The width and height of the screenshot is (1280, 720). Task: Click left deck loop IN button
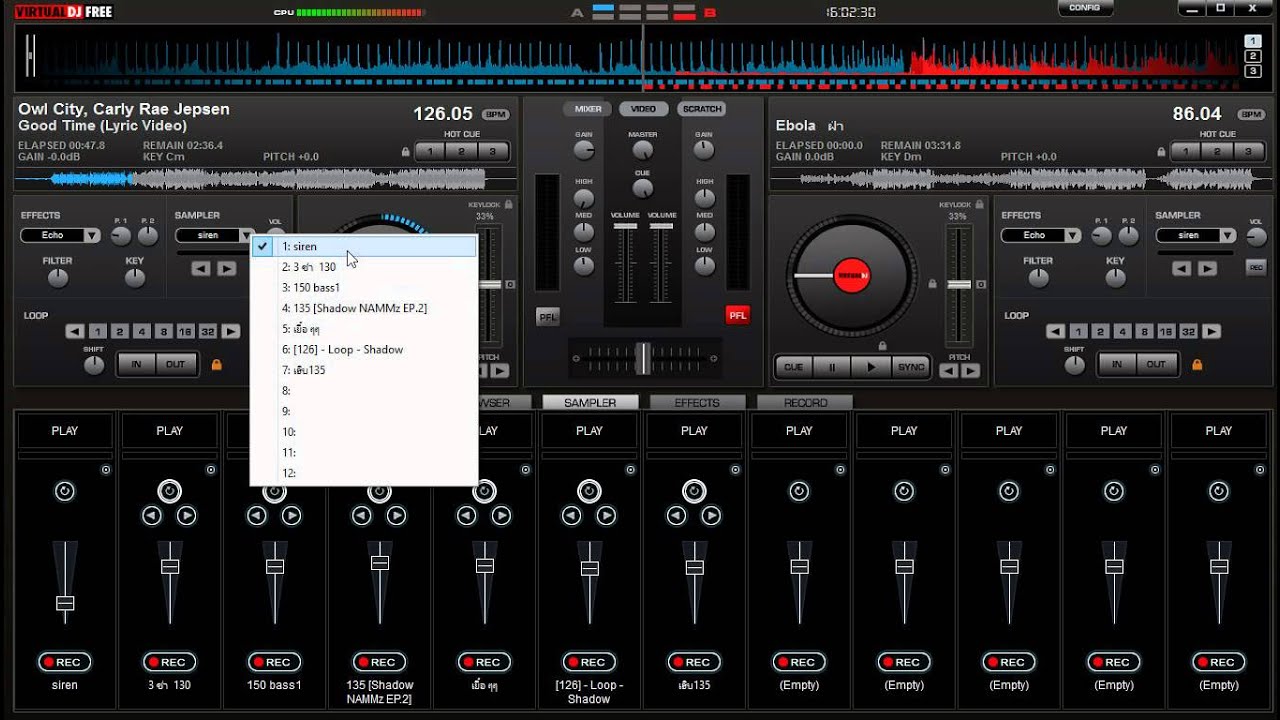pos(136,364)
